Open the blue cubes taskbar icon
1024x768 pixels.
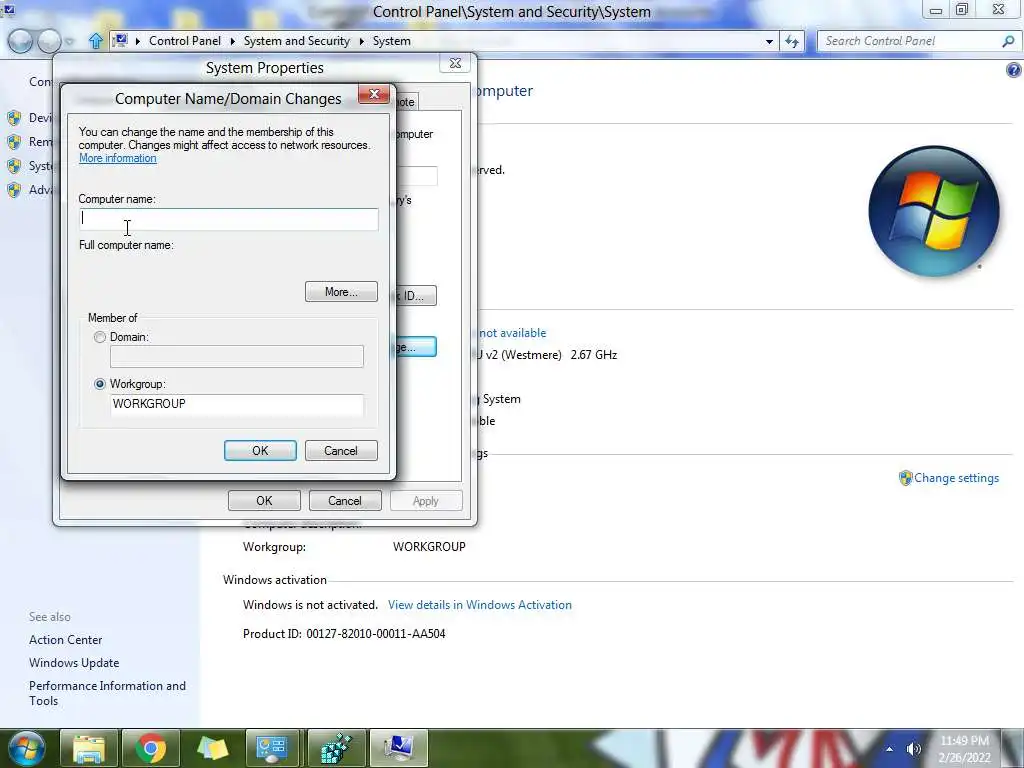[x=336, y=748]
